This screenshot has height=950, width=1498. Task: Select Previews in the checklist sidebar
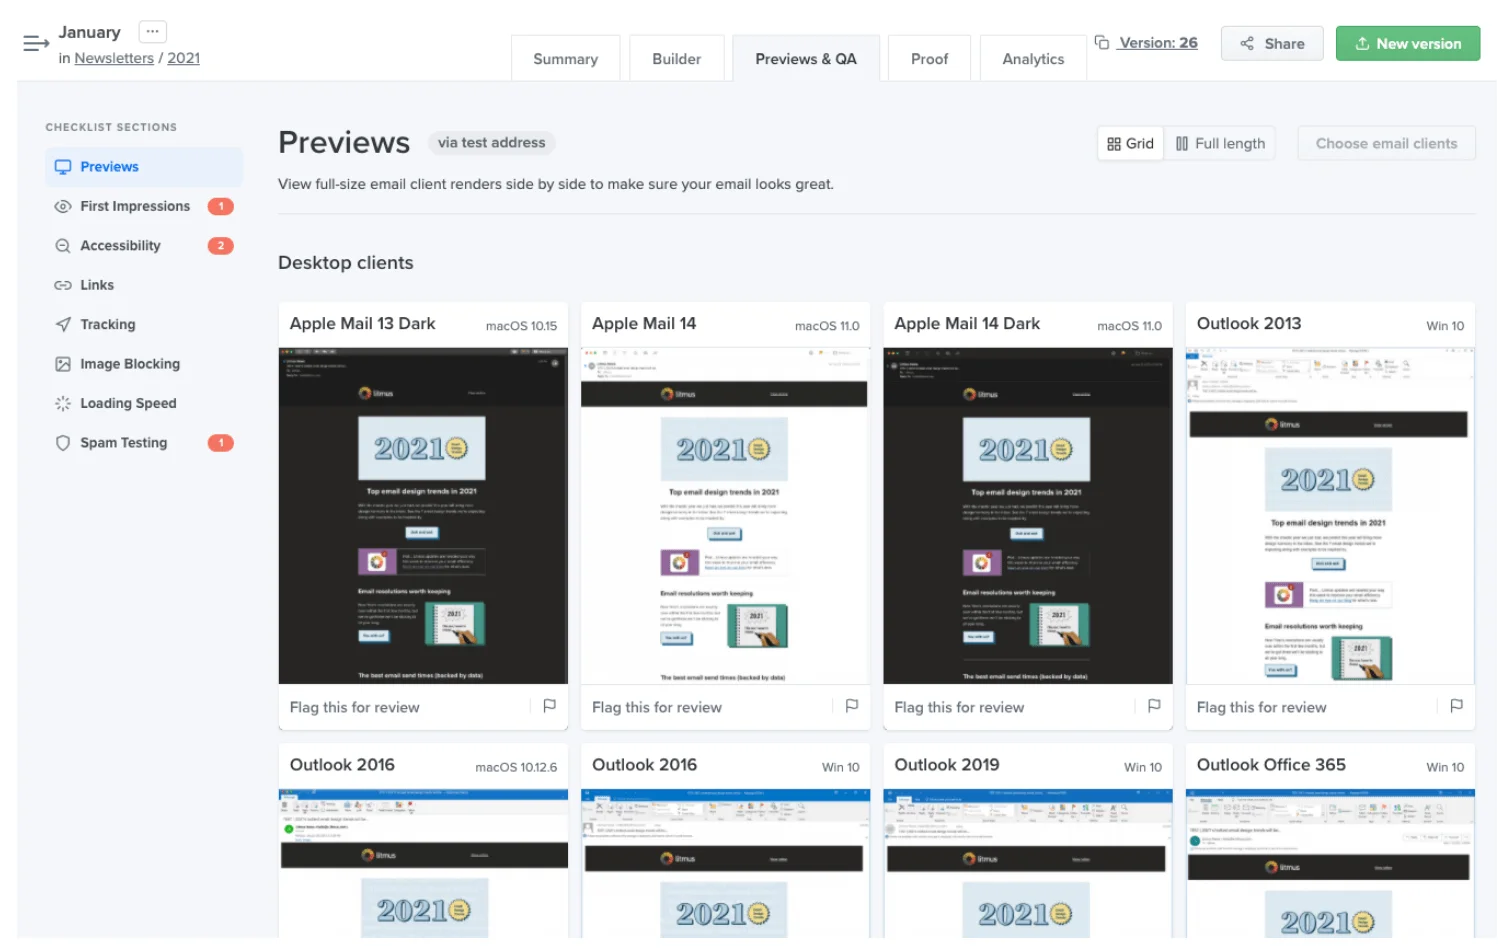144,167
